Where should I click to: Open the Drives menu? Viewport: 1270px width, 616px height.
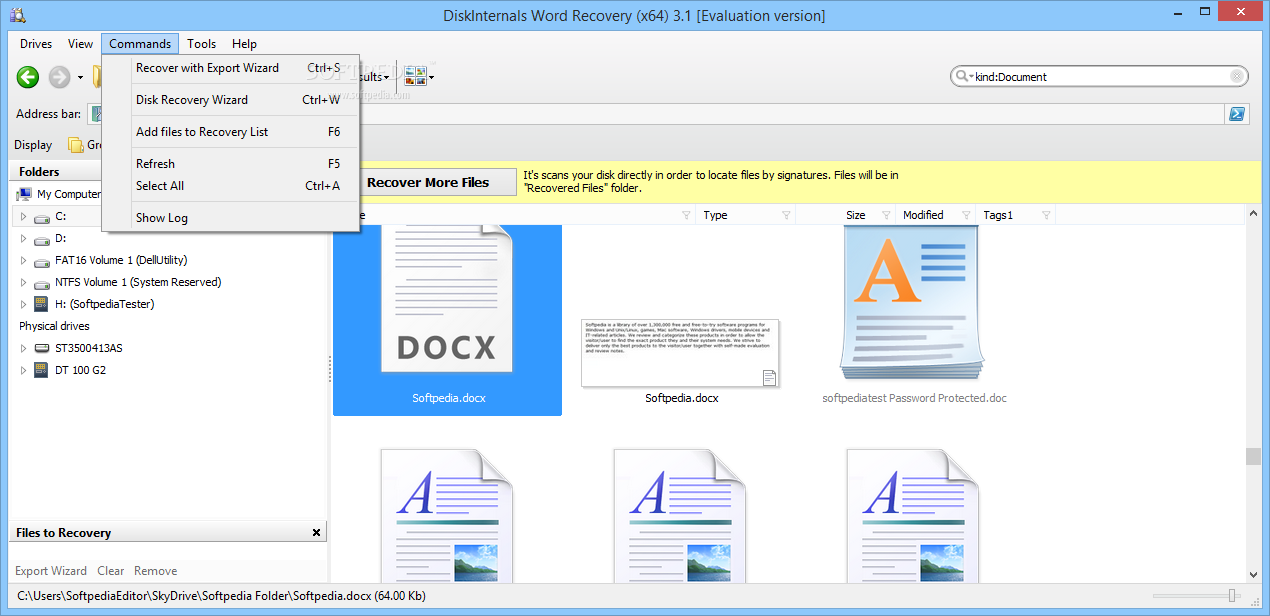coord(36,44)
